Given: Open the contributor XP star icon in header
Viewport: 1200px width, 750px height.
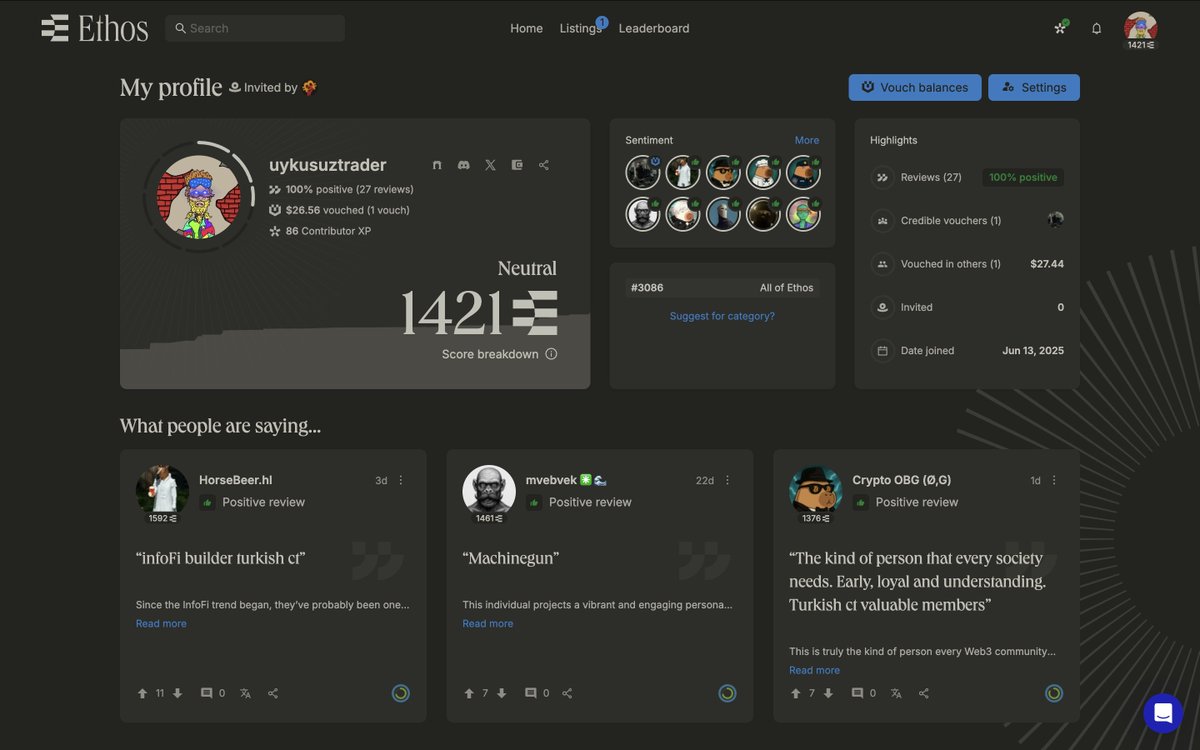Looking at the screenshot, I should pos(1060,28).
